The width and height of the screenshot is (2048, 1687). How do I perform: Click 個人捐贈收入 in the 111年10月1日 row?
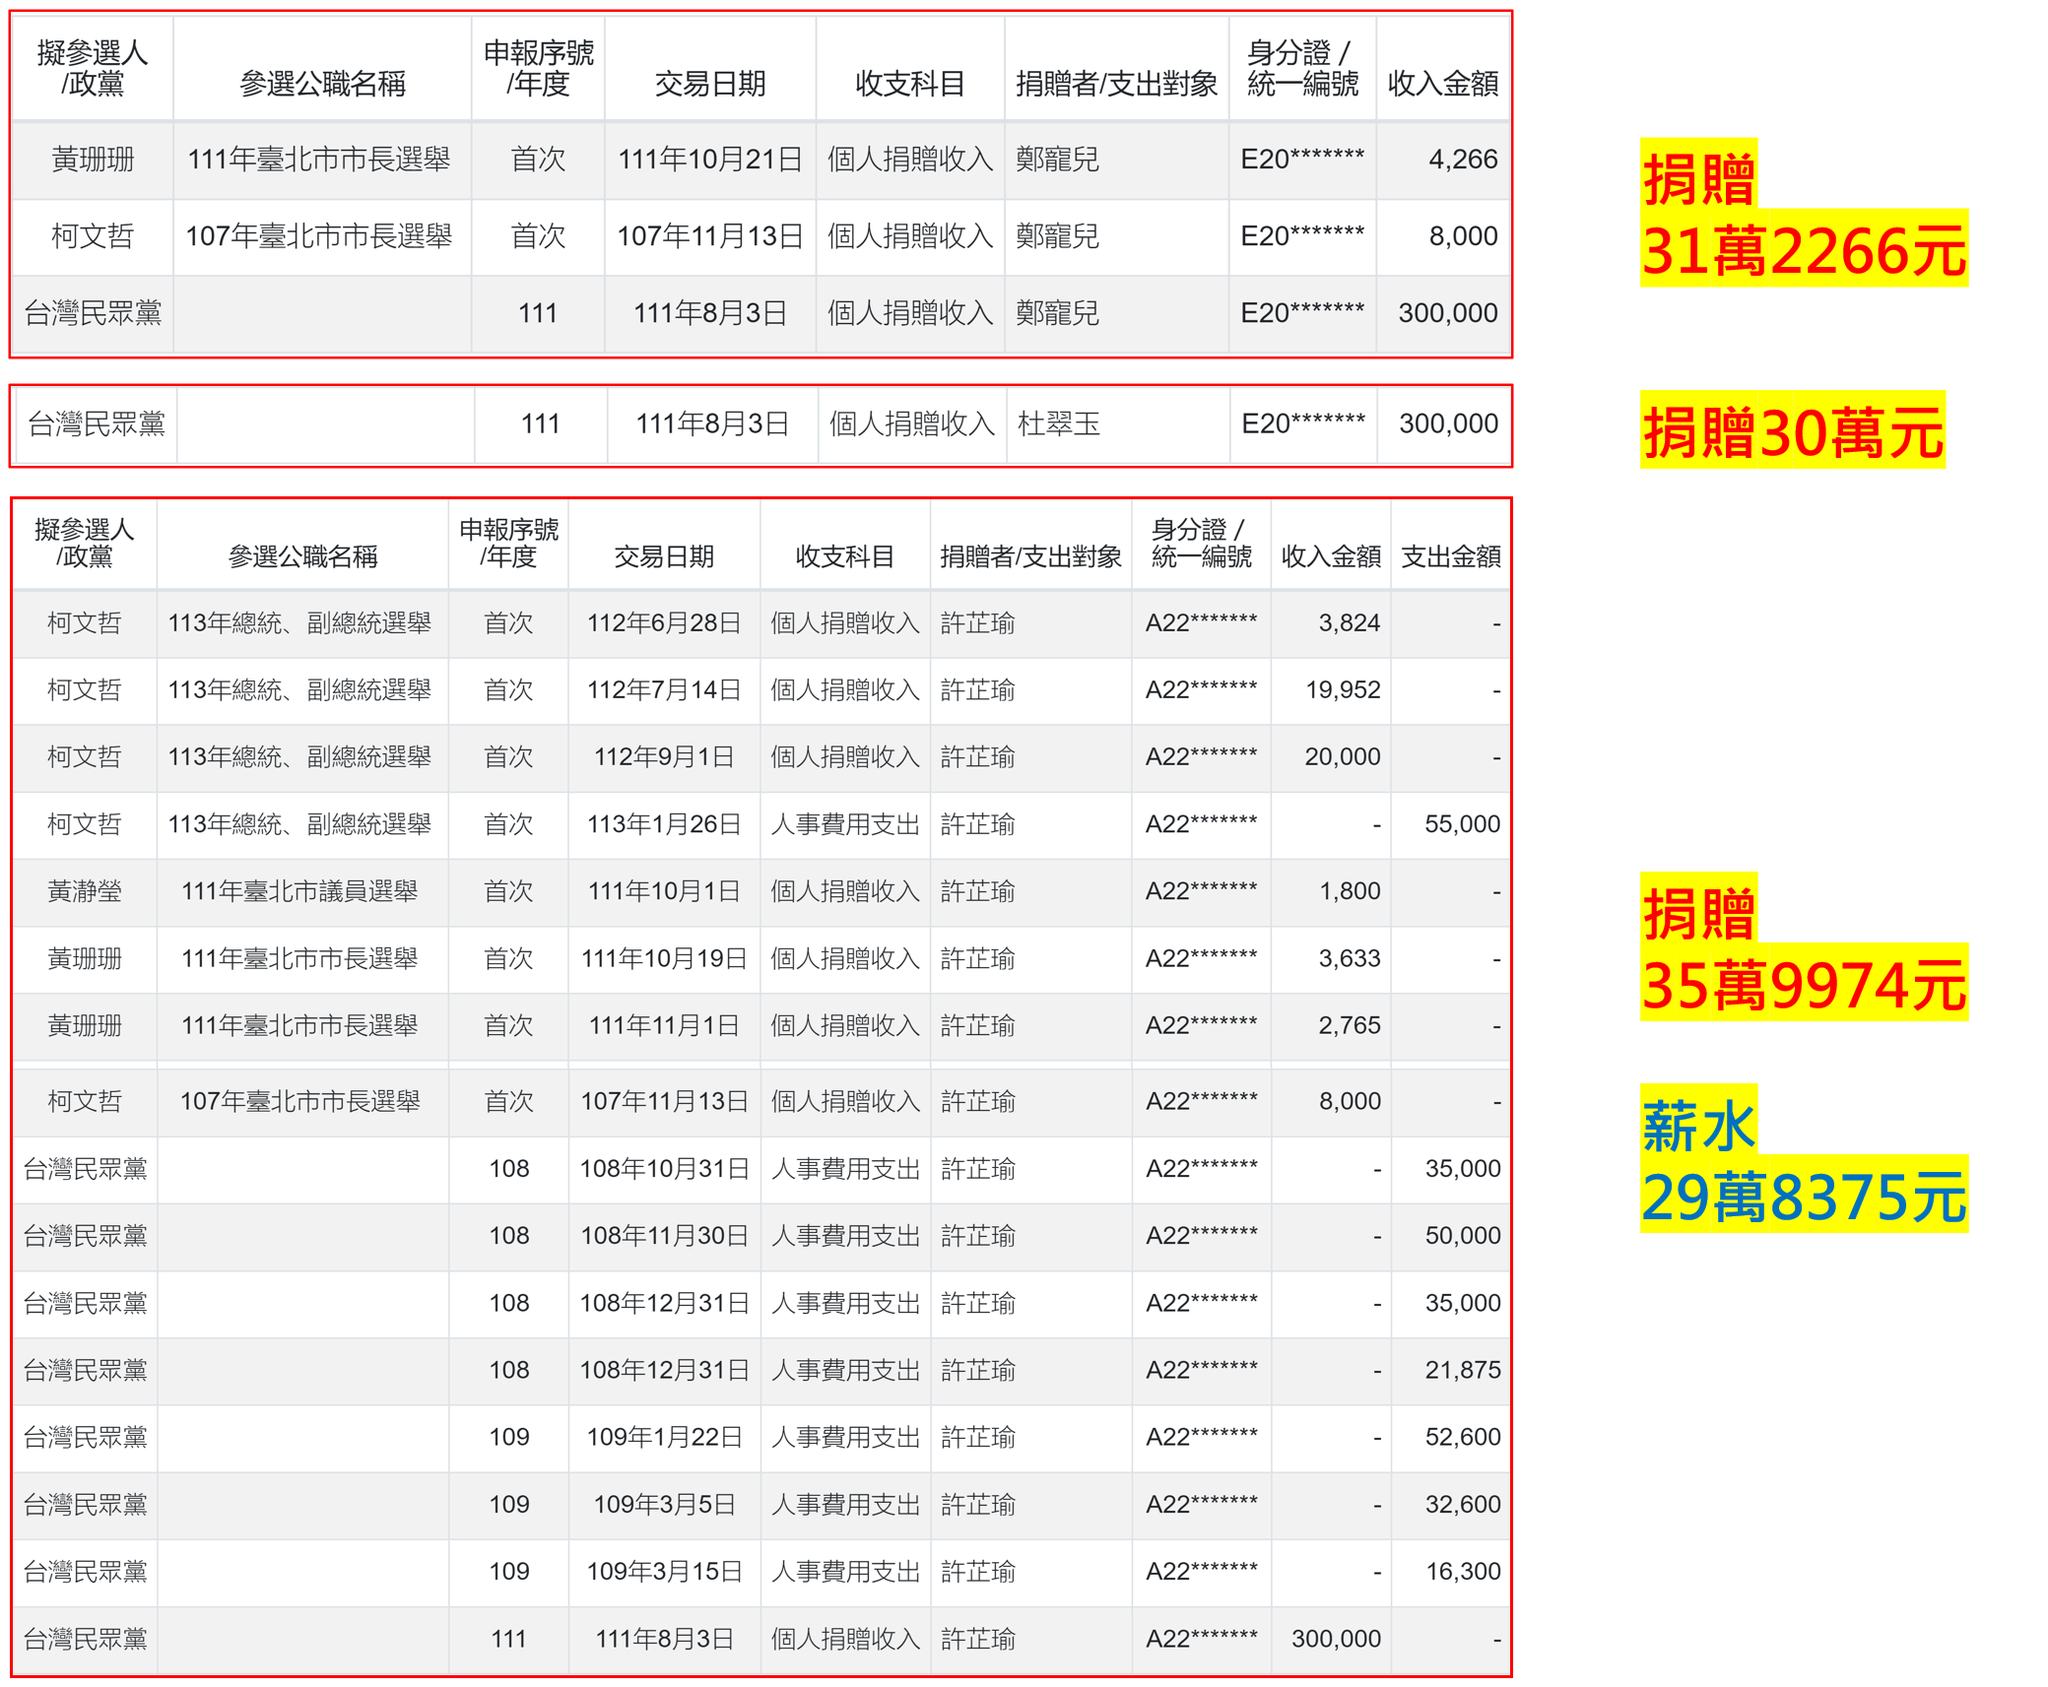(845, 891)
